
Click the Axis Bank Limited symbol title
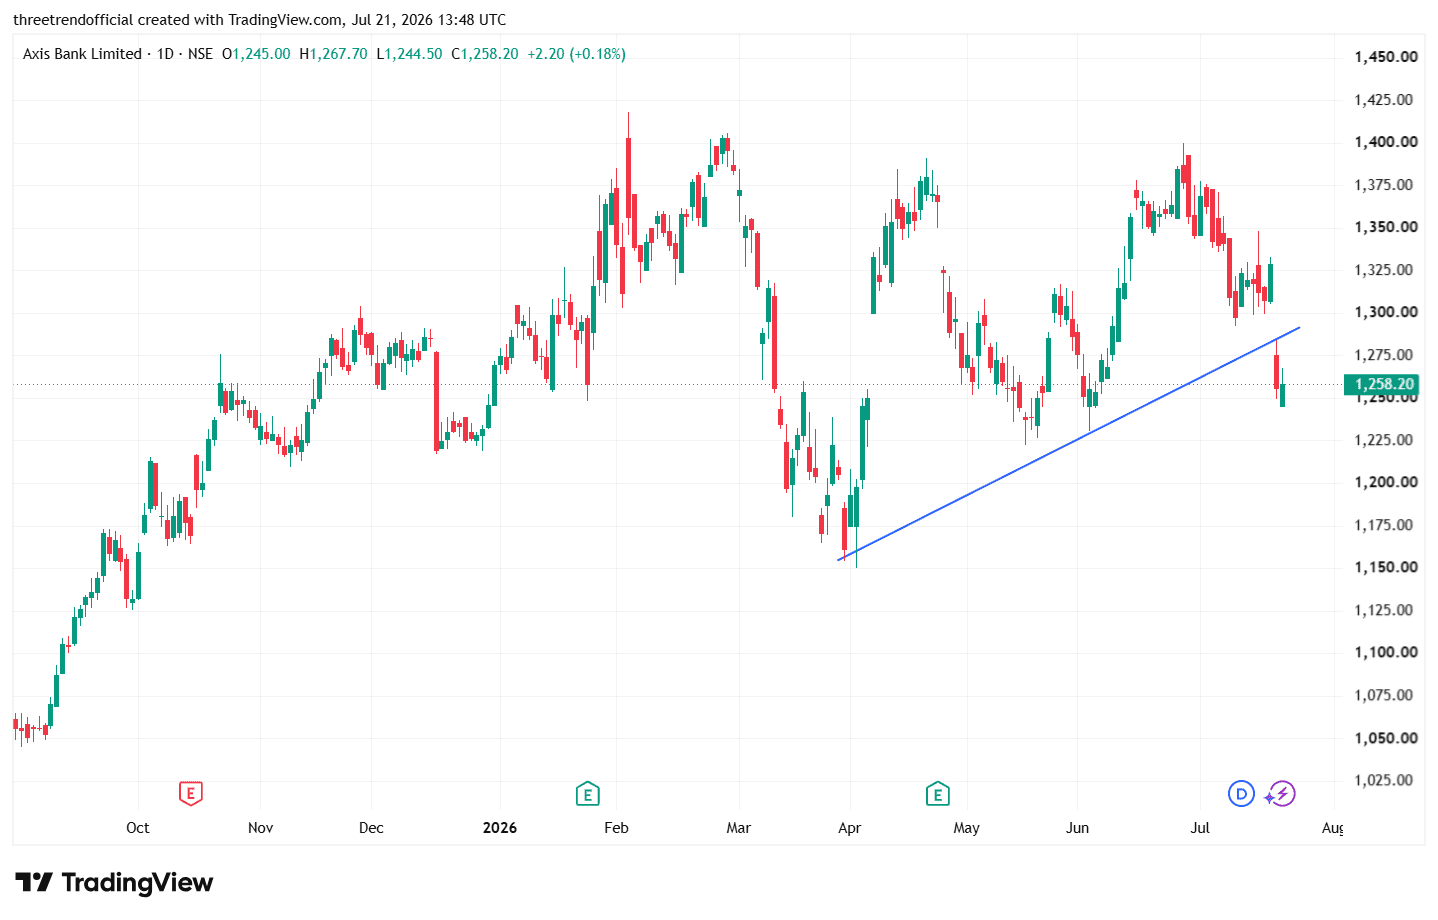82,54
